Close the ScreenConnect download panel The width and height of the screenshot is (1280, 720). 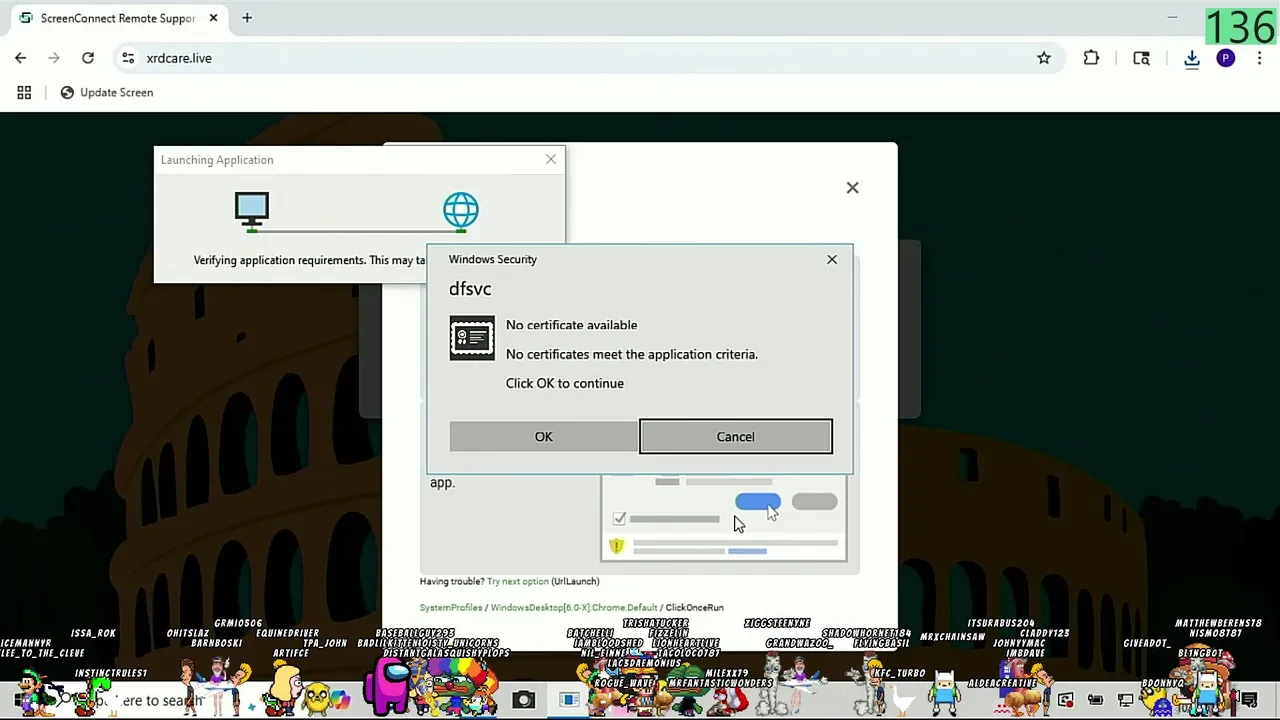pyautogui.click(x=852, y=187)
